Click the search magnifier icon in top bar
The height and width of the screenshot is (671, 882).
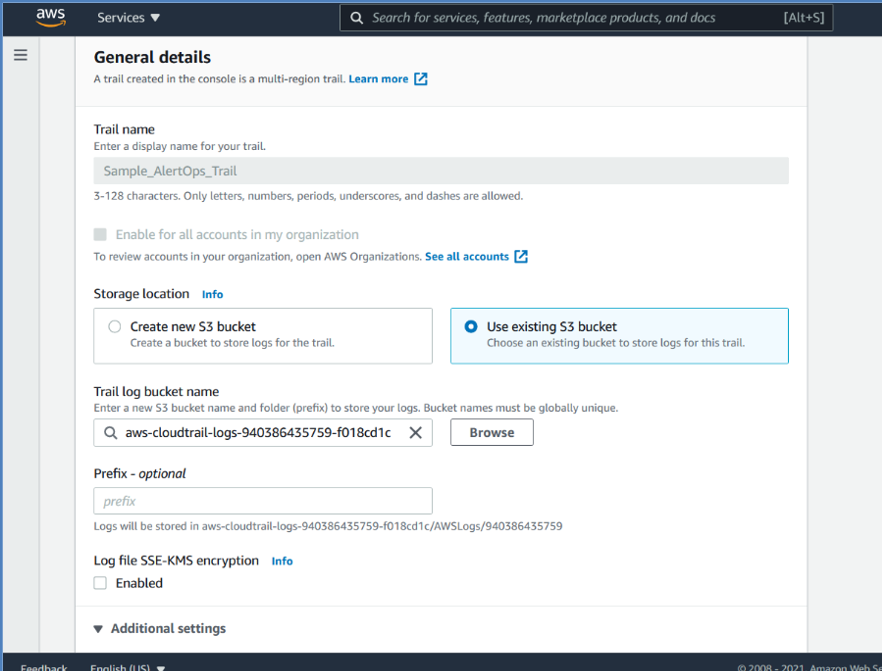(357, 18)
